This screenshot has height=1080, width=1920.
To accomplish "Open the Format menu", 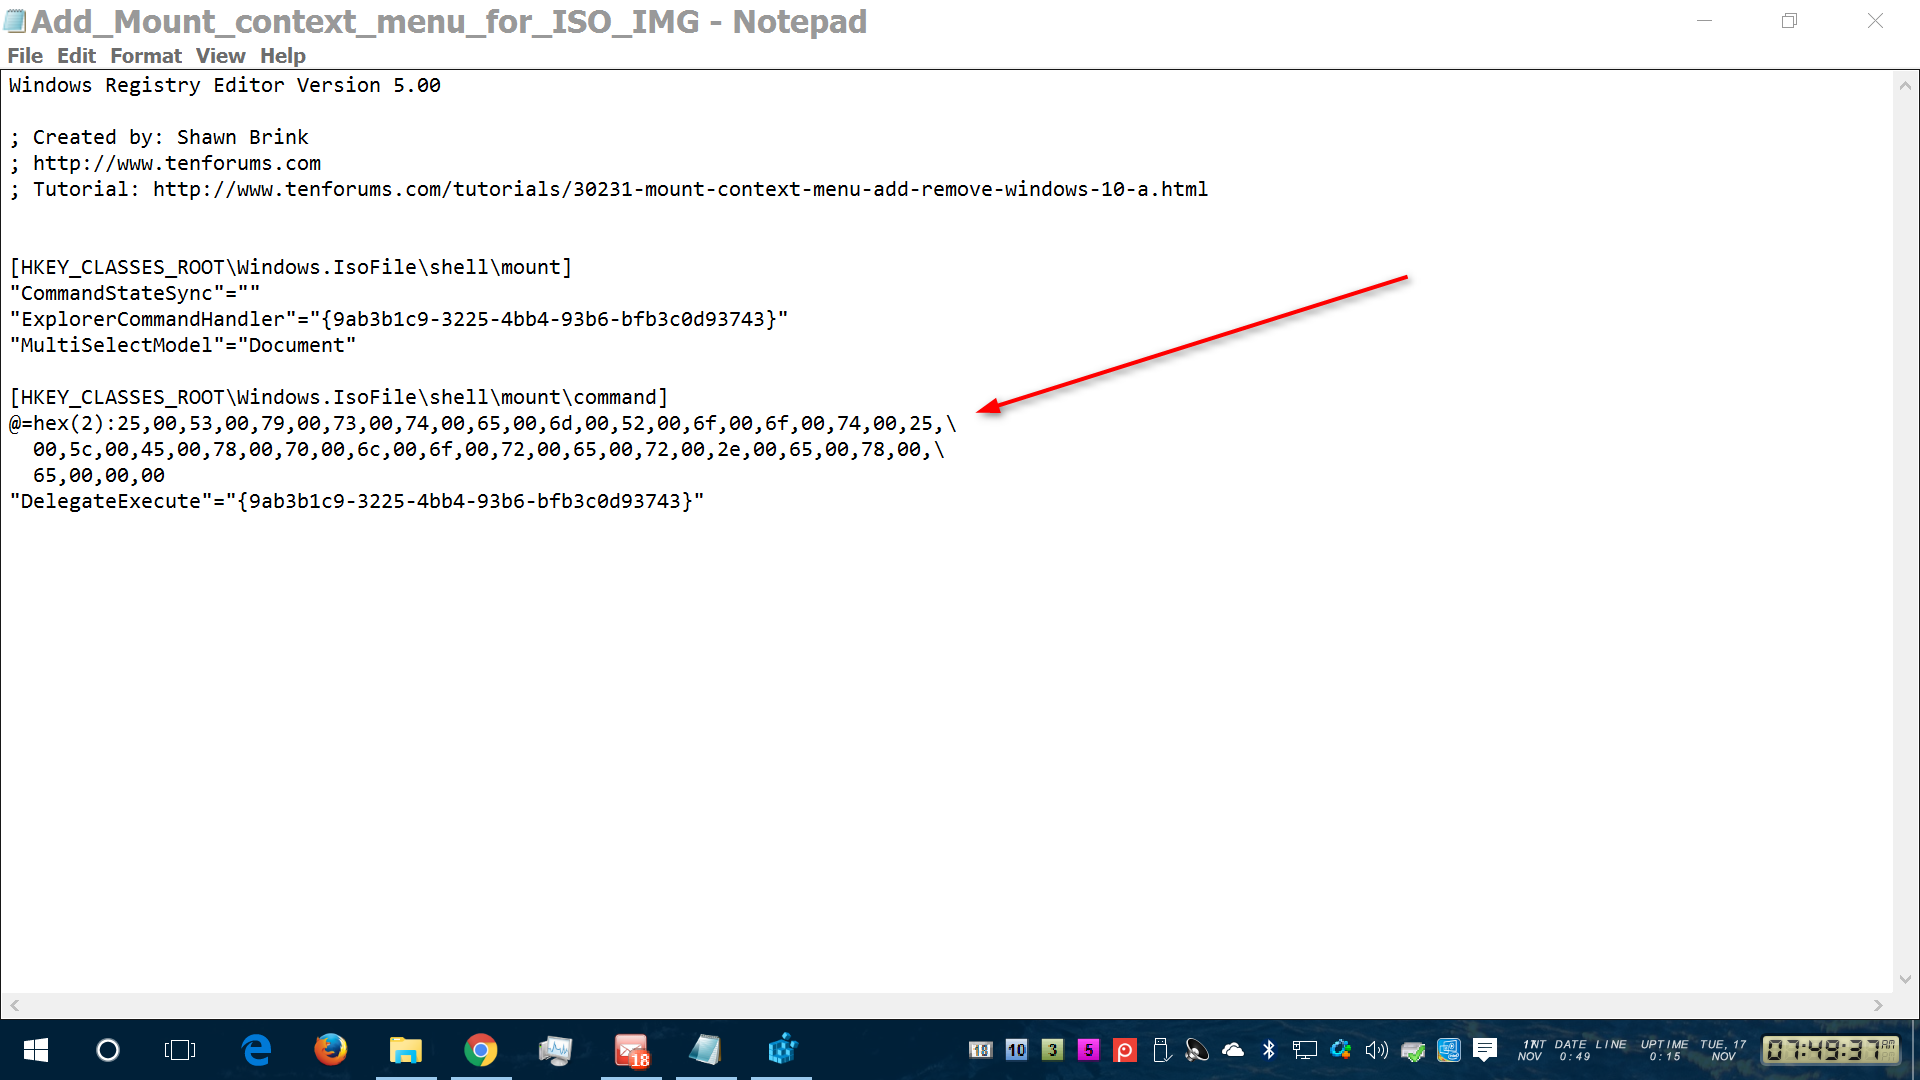I will pyautogui.click(x=146, y=56).
